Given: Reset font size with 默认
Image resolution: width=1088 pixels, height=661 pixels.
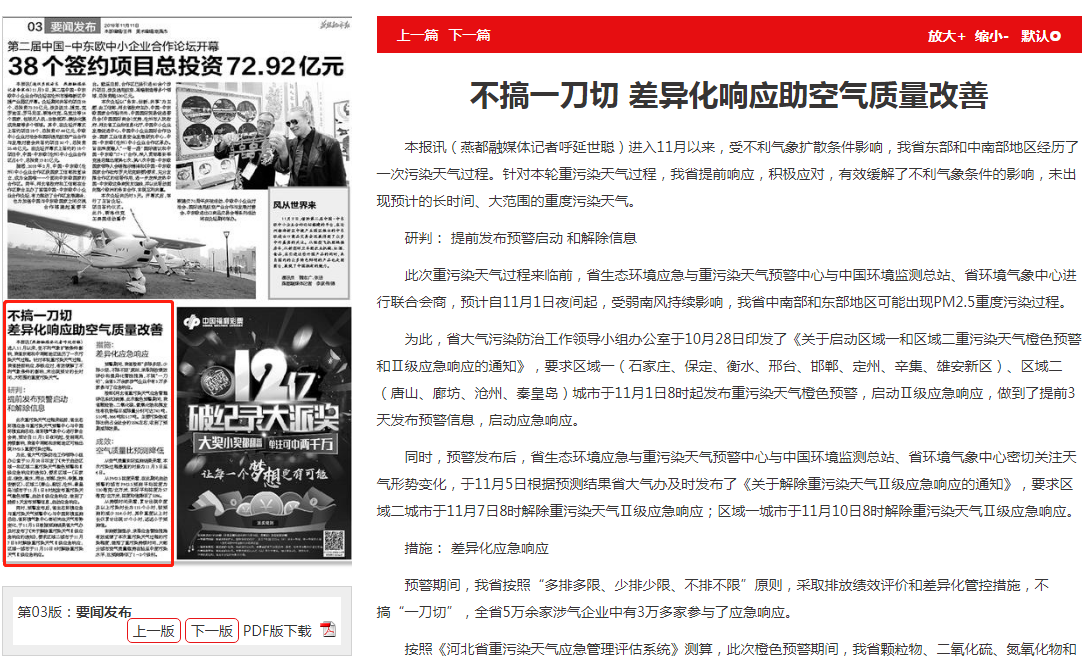Looking at the screenshot, I should [x=1034, y=35].
